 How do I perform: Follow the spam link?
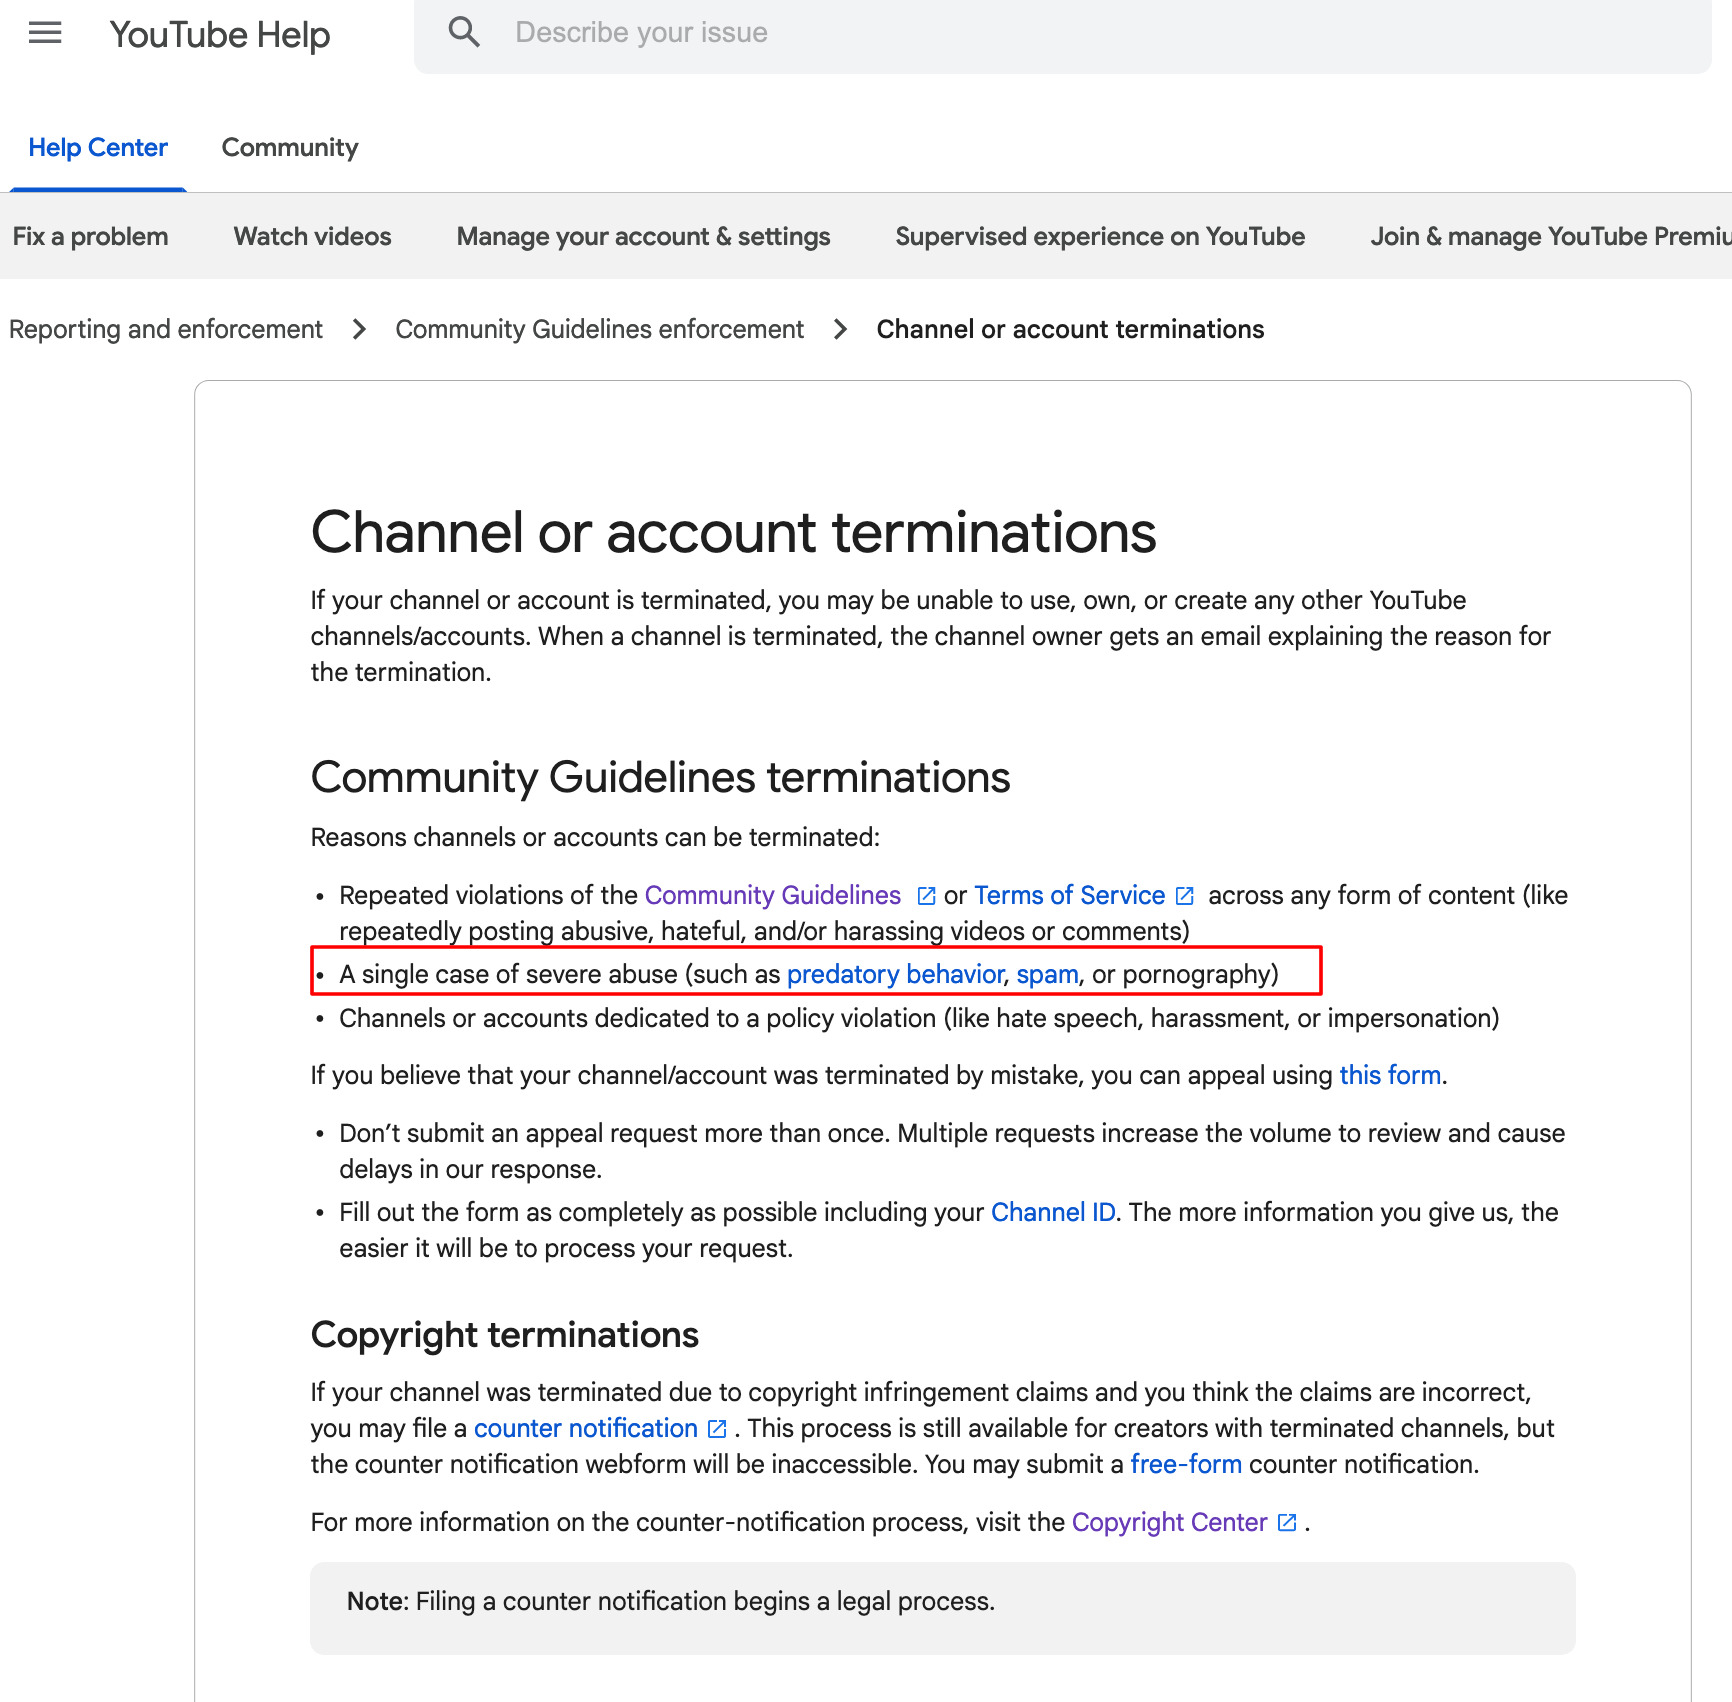point(1047,974)
